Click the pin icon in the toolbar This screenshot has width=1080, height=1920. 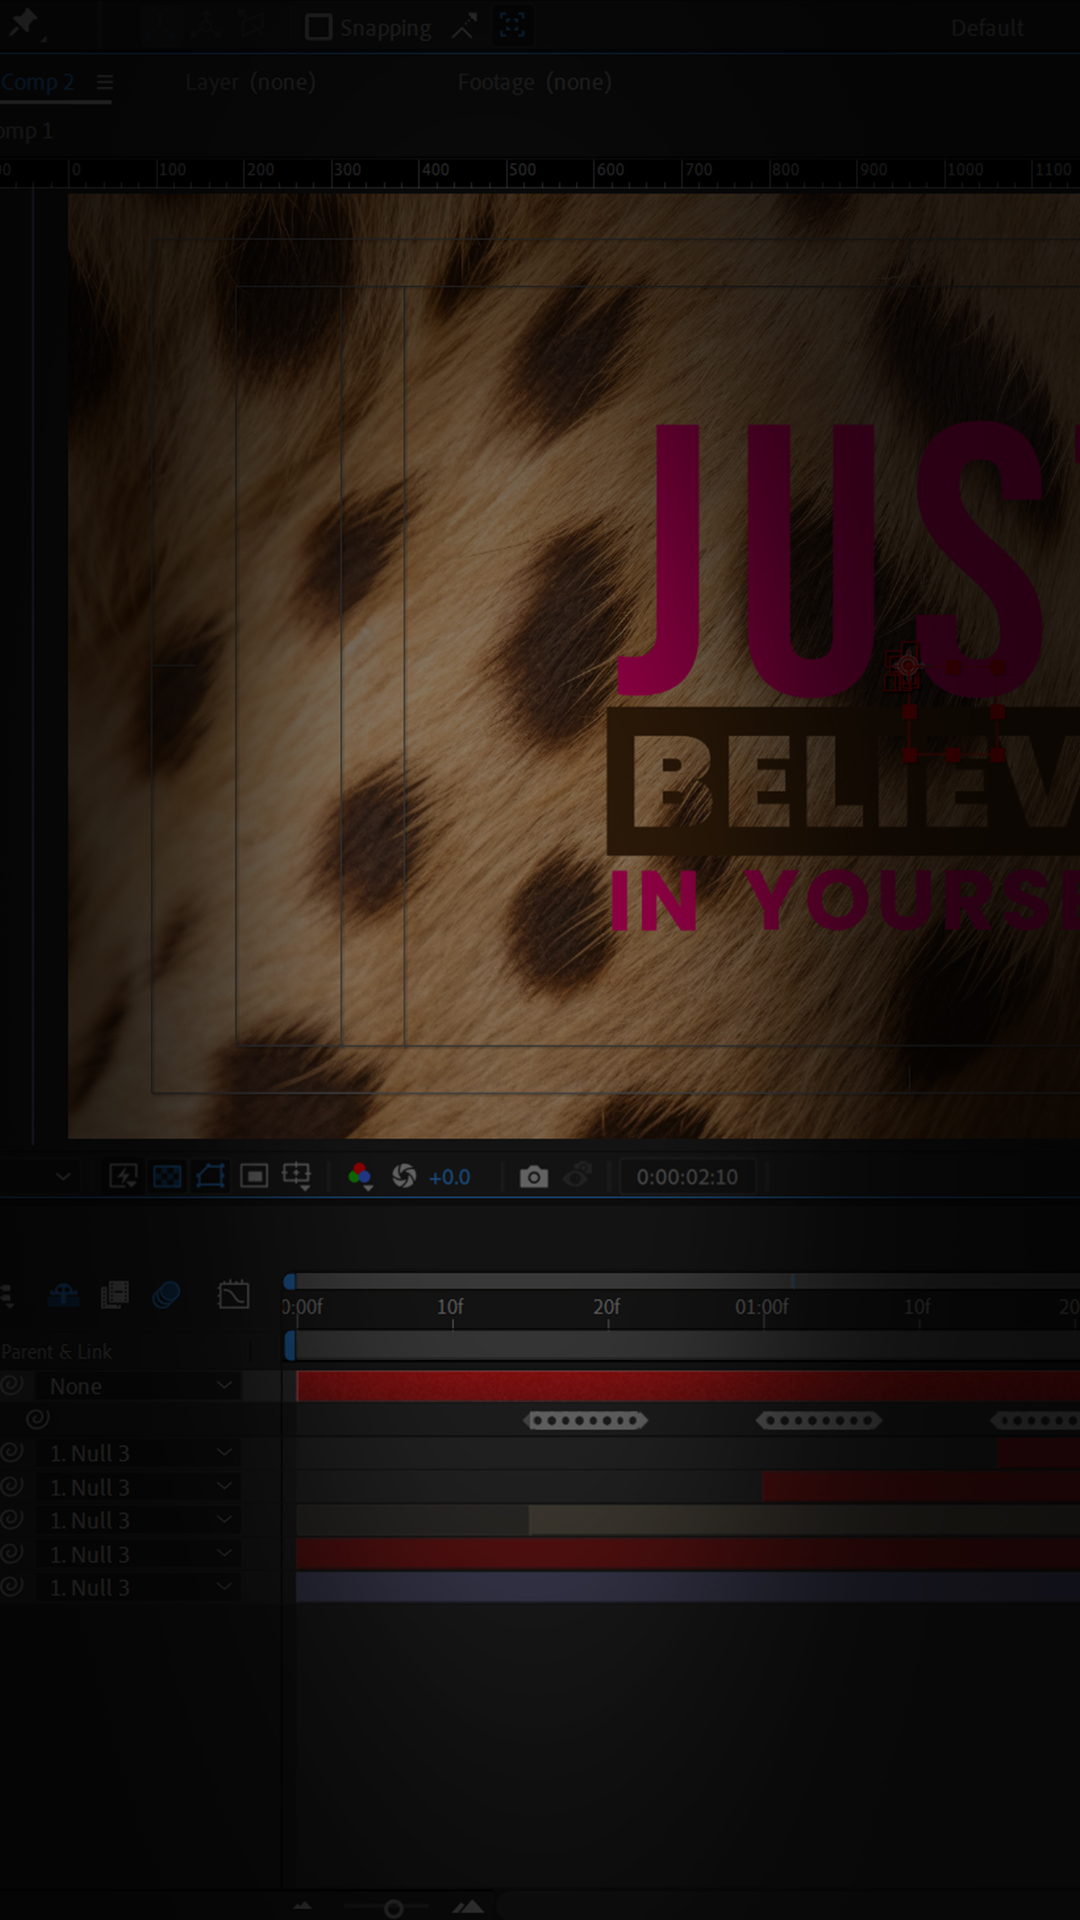(x=23, y=22)
